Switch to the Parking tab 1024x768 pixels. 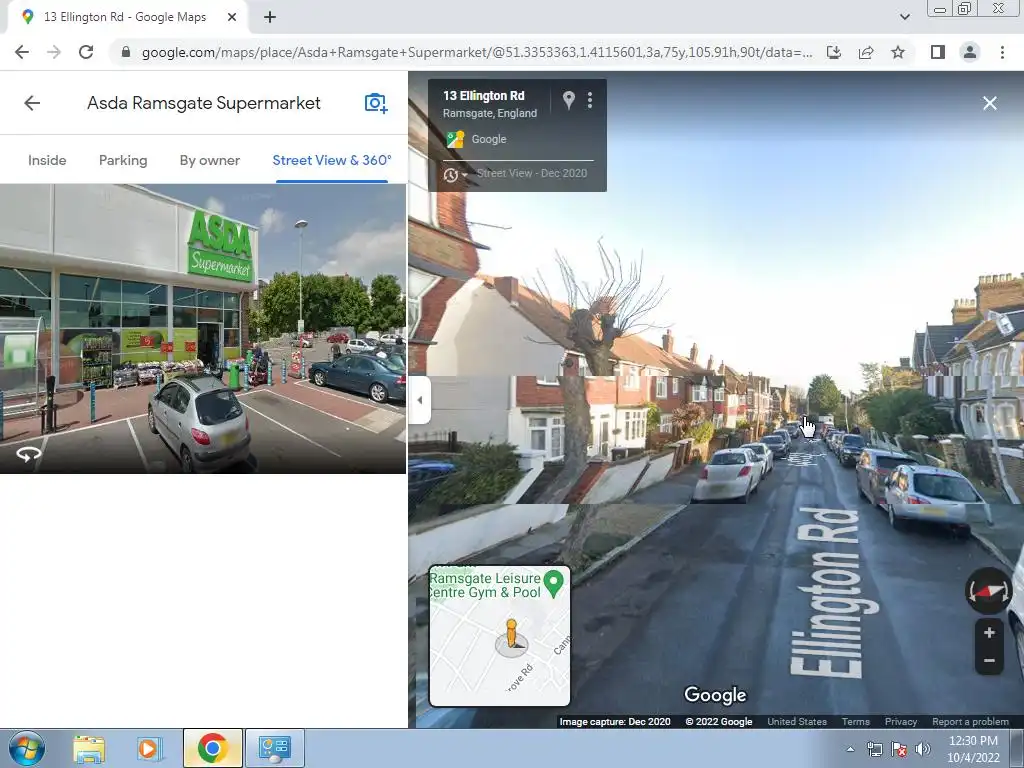(123, 160)
